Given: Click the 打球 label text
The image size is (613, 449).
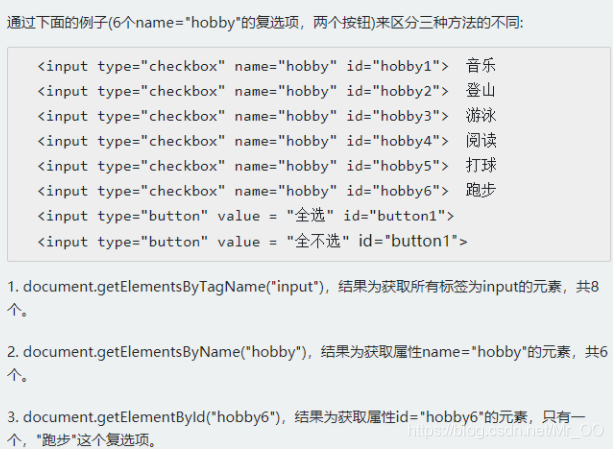Looking at the screenshot, I should 480,166.
